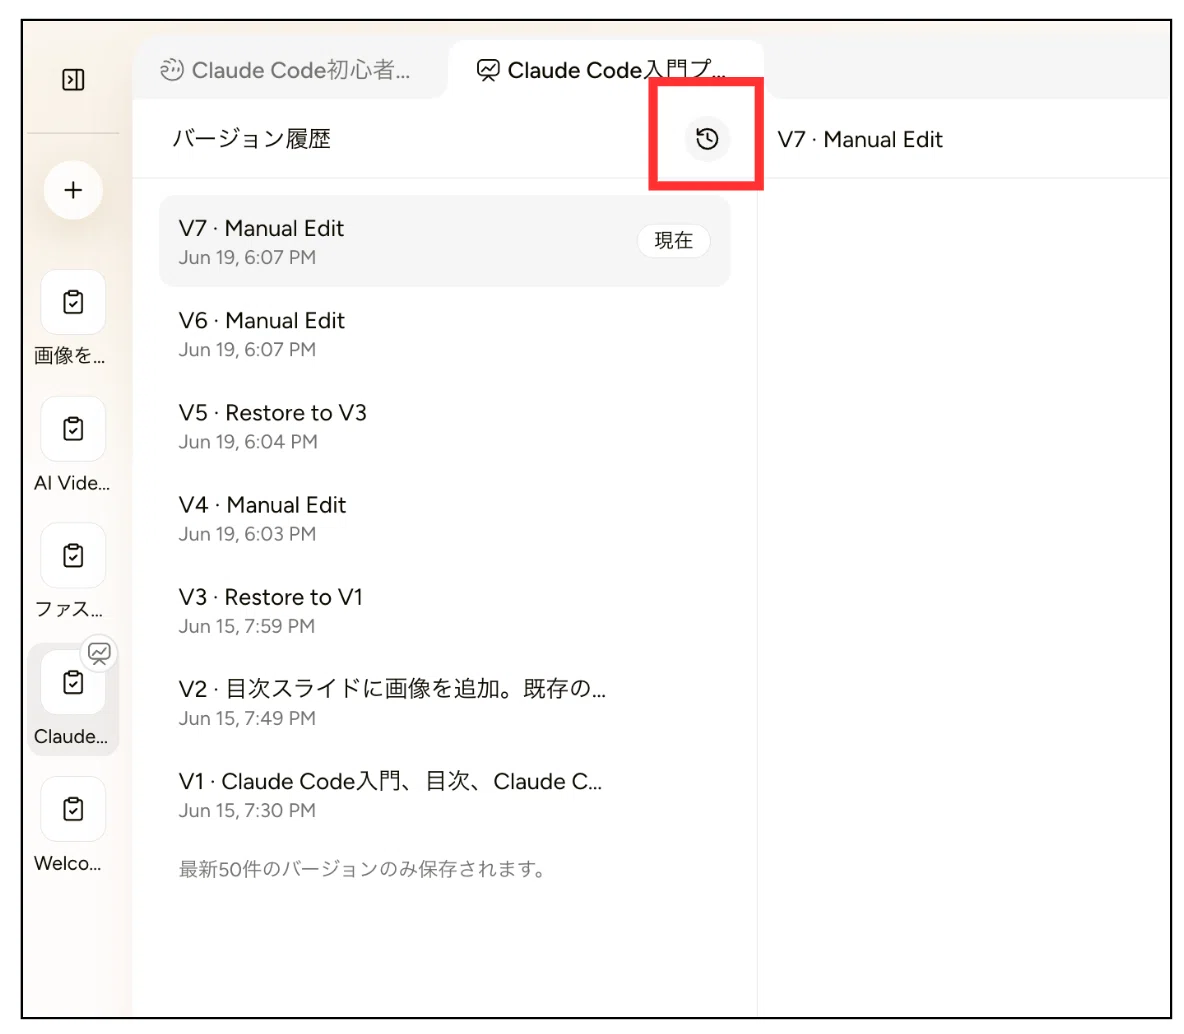Click the plus new item button
Screen dimensions: 1184x1034
73,190
